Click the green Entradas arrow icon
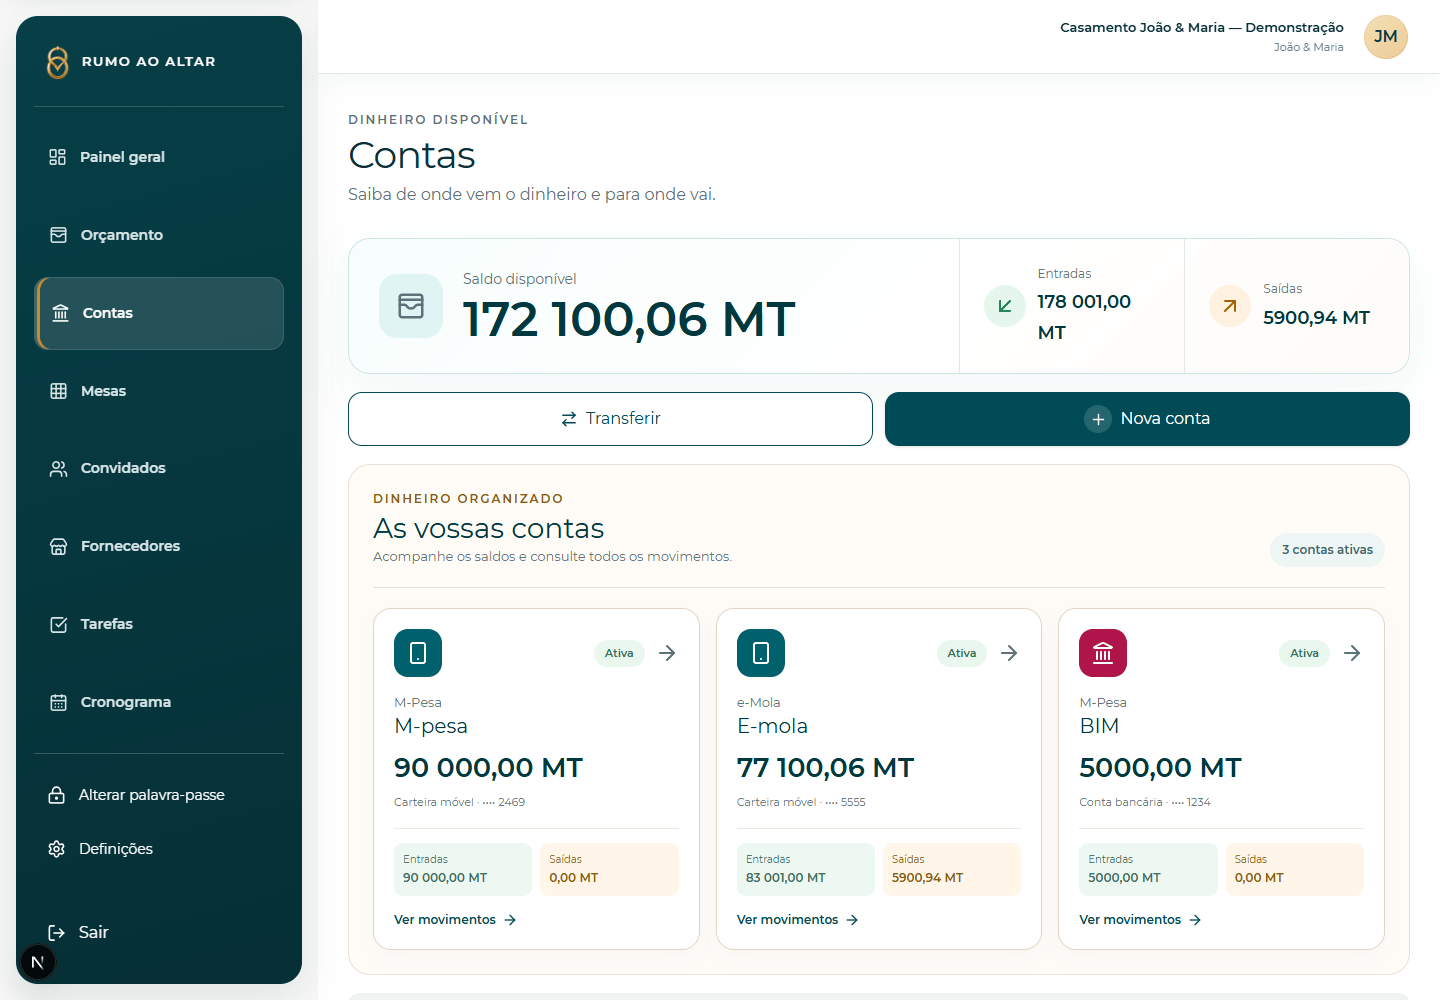1440x1000 pixels. (1005, 306)
